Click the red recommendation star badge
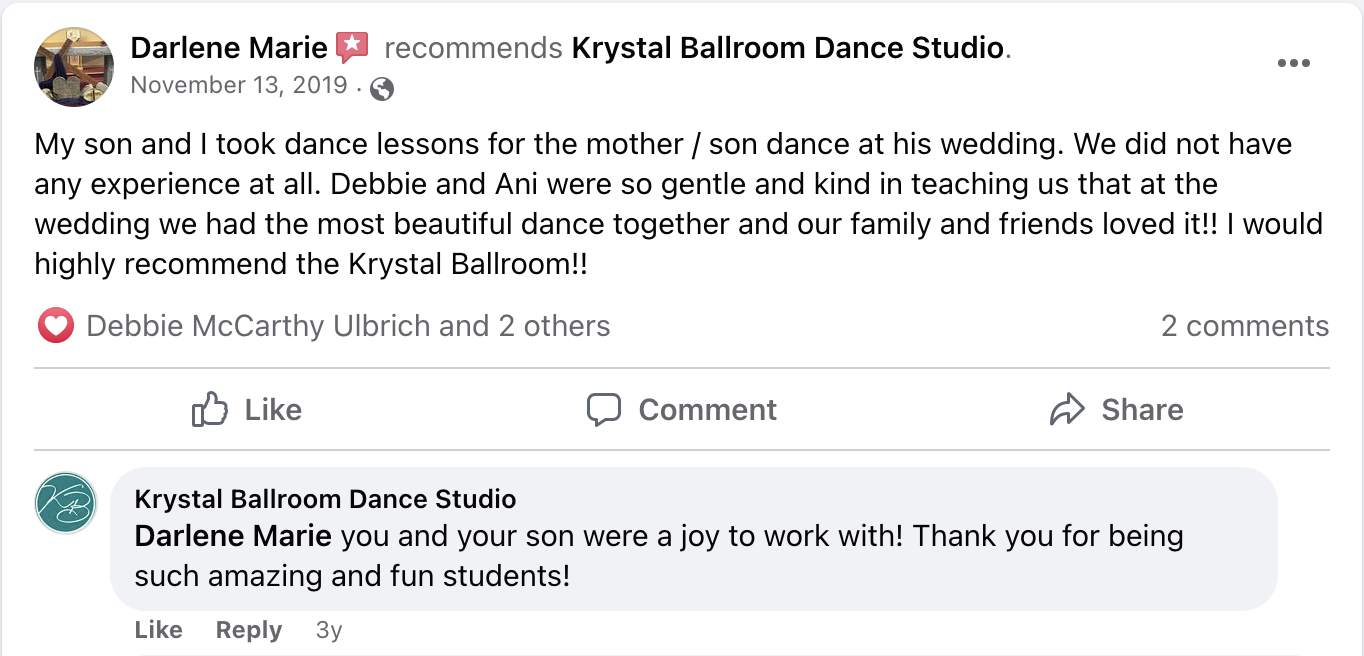This screenshot has width=1364, height=656. click(352, 47)
